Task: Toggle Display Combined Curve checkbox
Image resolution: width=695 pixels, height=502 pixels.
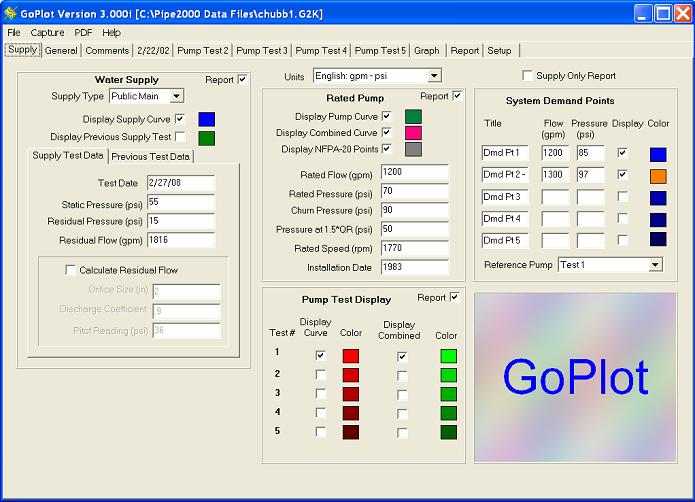Action: coord(387,132)
